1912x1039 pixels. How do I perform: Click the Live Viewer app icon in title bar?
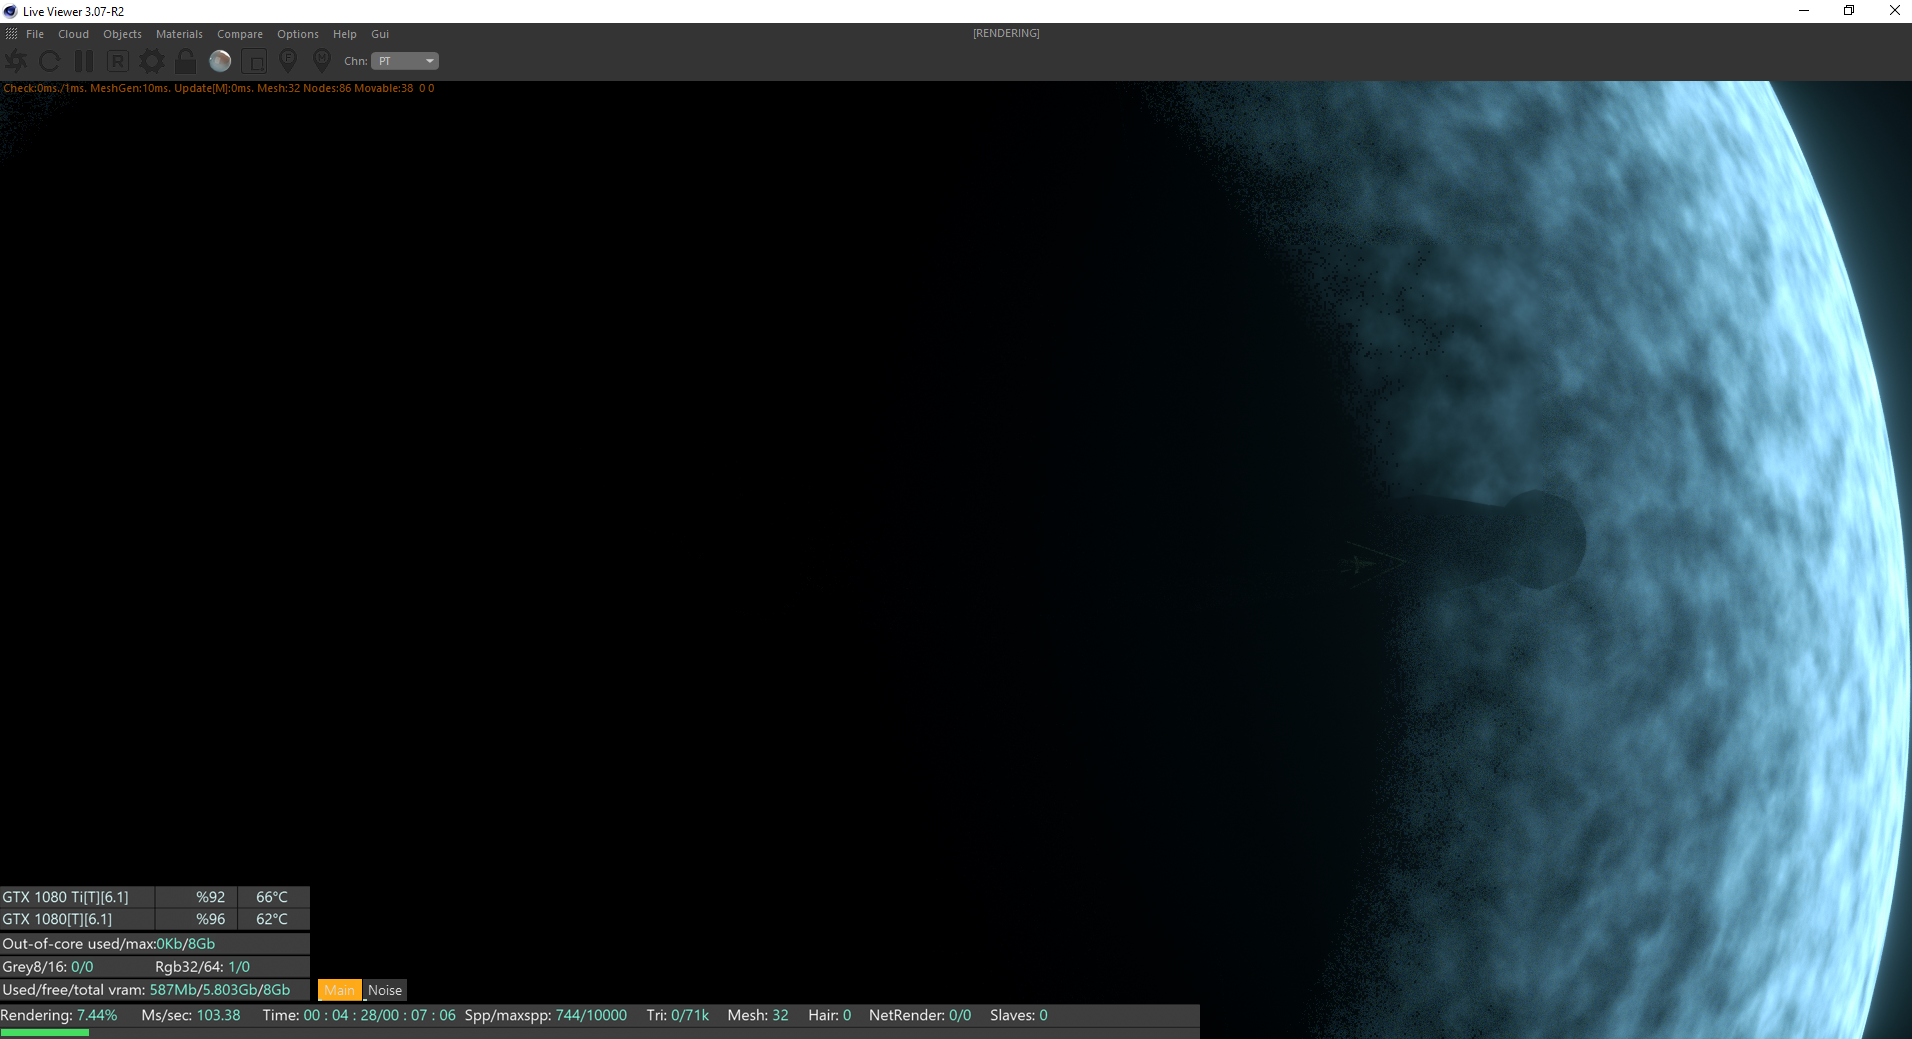10,11
